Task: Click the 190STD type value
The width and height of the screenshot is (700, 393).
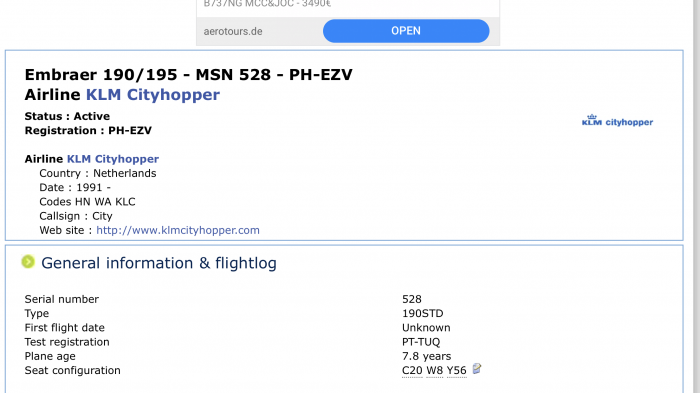Action: (x=422, y=313)
